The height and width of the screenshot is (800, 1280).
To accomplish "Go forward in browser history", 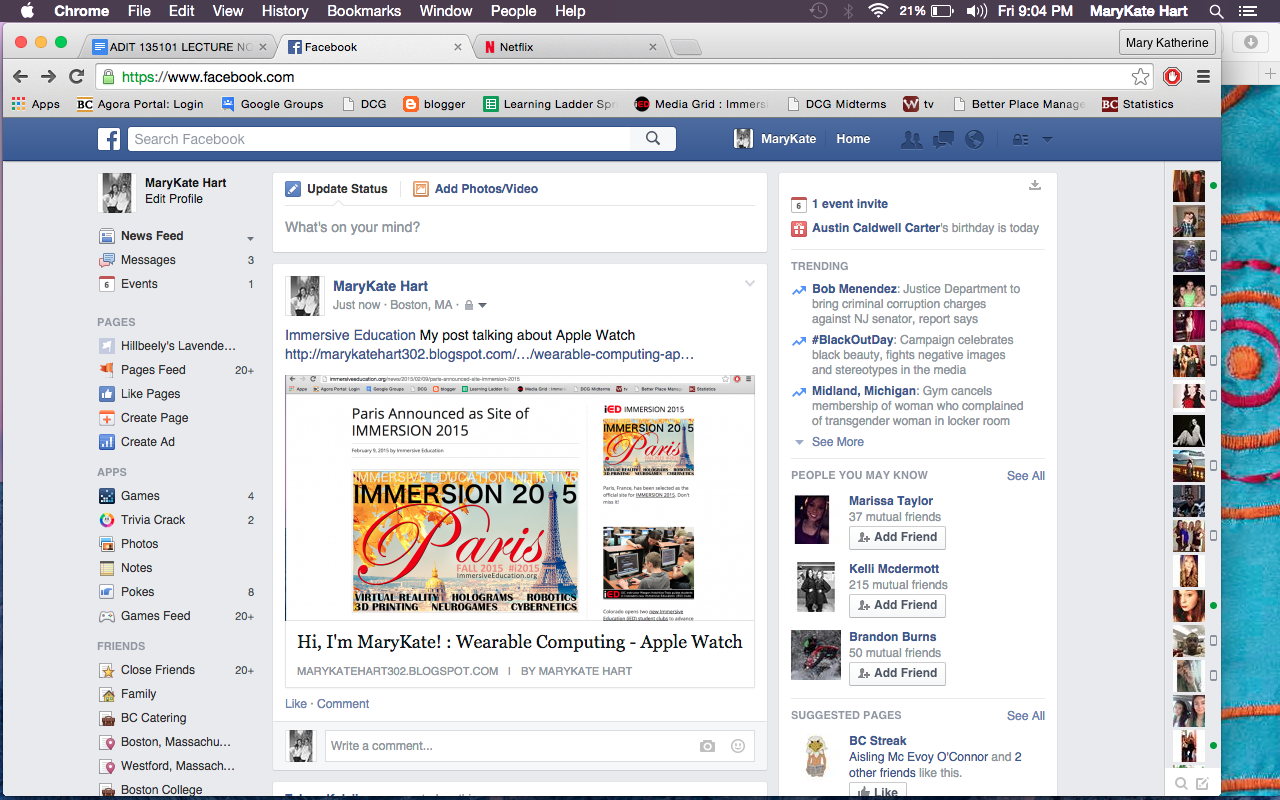I will point(48,77).
